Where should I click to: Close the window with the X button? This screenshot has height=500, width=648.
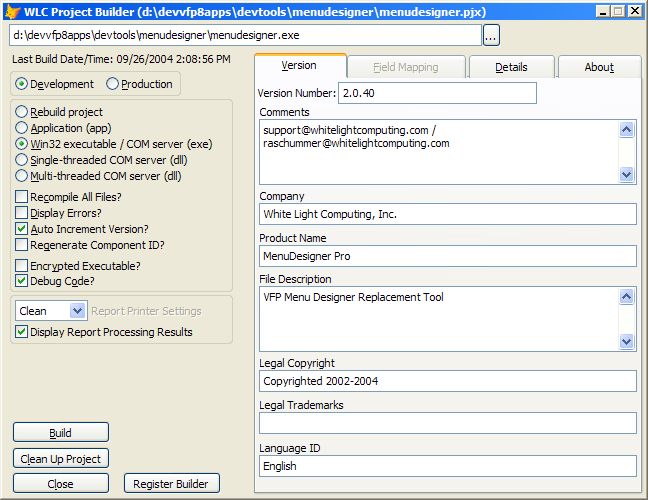[635, 11]
